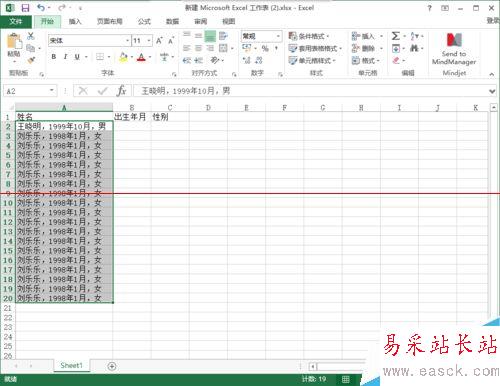This screenshot has width=500, height=386.
Task: Toggle Italic formatting
Action: pos(65,57)
